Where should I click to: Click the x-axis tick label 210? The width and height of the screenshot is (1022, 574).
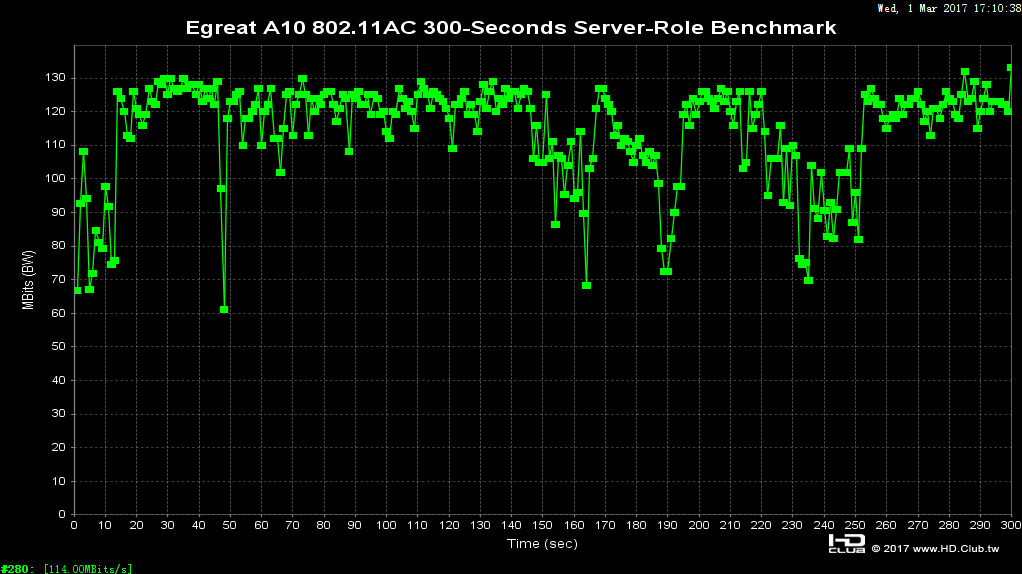730,525
